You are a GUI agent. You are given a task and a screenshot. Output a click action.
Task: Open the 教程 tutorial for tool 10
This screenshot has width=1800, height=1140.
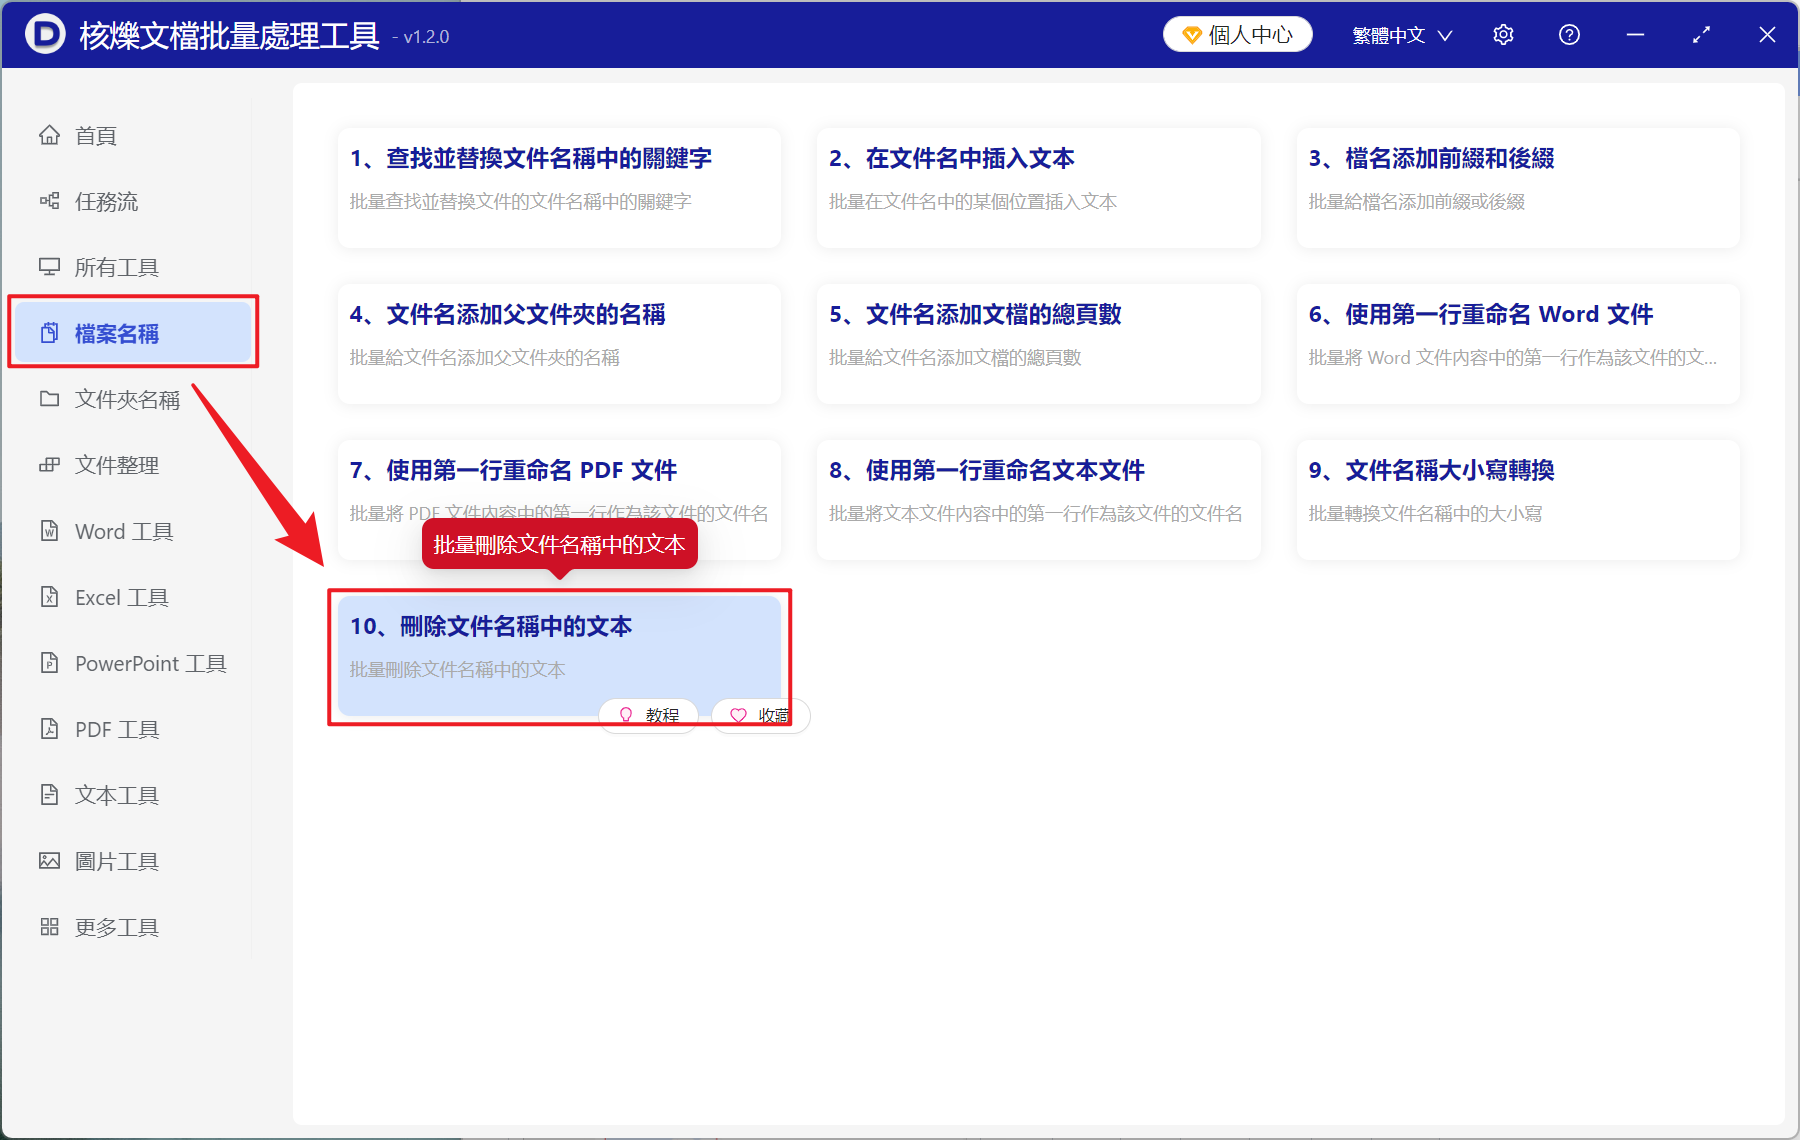click(x=648, y=714)
